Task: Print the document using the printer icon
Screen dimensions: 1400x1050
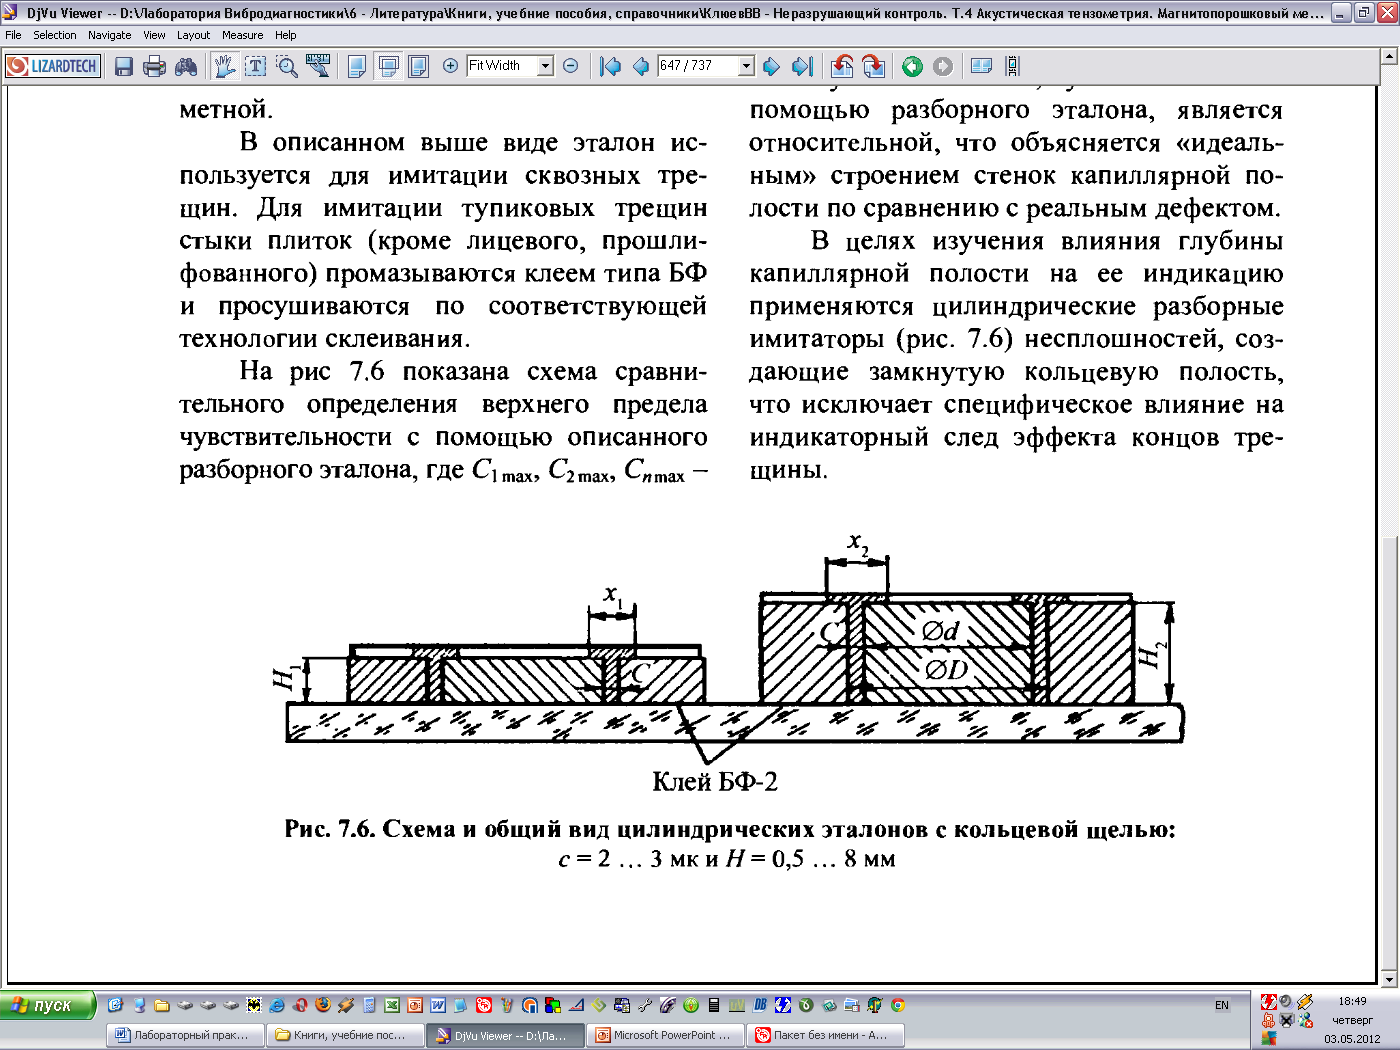Action: coord(154,67)
